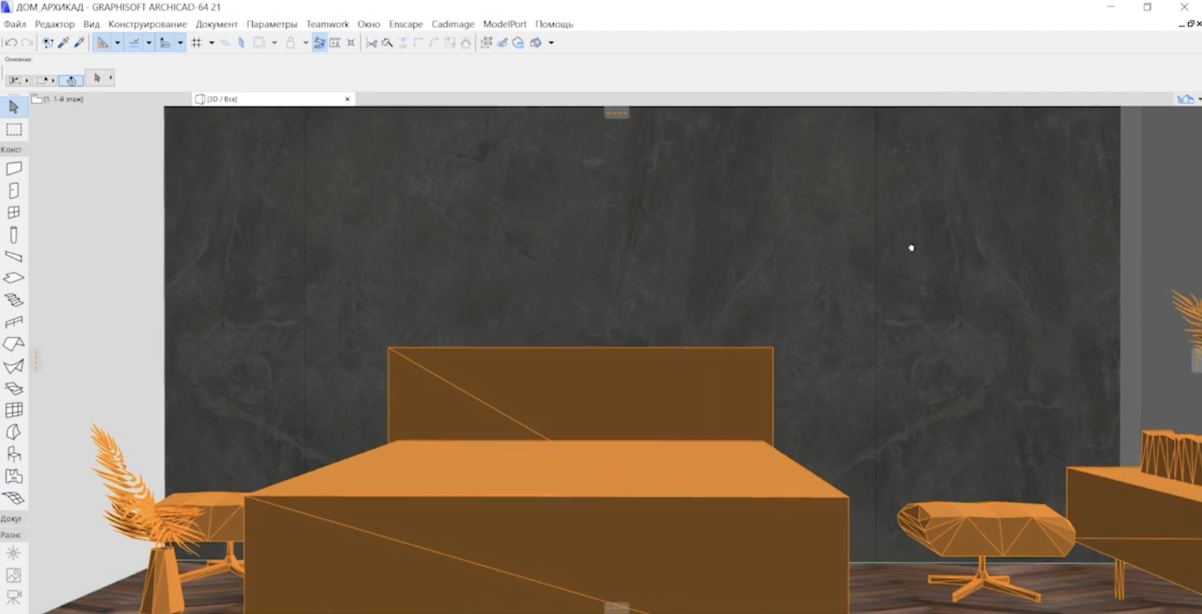Activate the Marquee tool
Screen dimensions: 1202x614
tap(14, 128)
